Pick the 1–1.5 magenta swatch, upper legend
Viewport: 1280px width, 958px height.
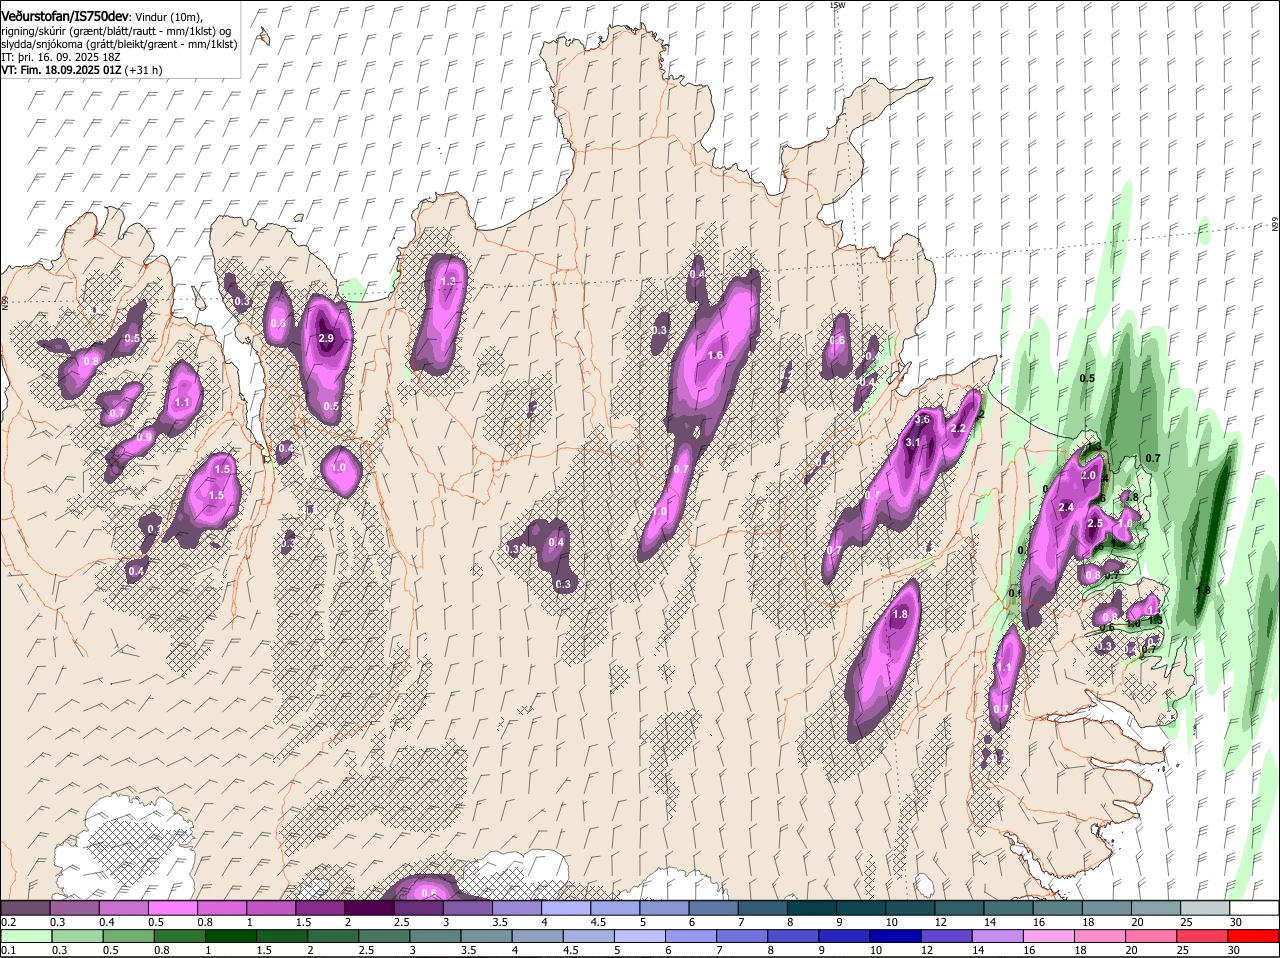(x=271, y=907)
